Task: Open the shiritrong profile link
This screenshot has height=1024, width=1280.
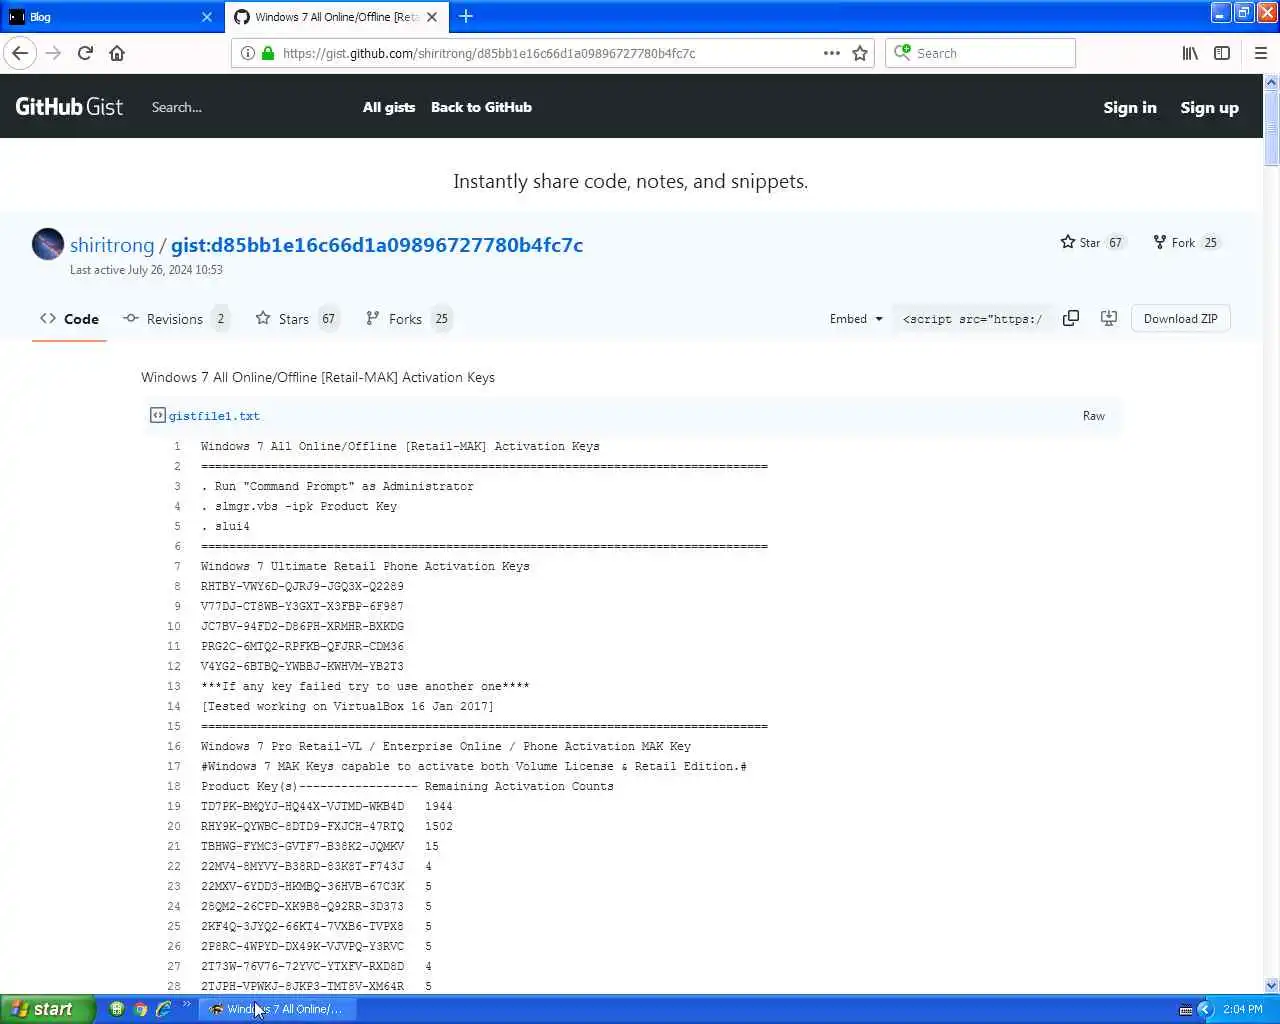Action: click(112, 245)
